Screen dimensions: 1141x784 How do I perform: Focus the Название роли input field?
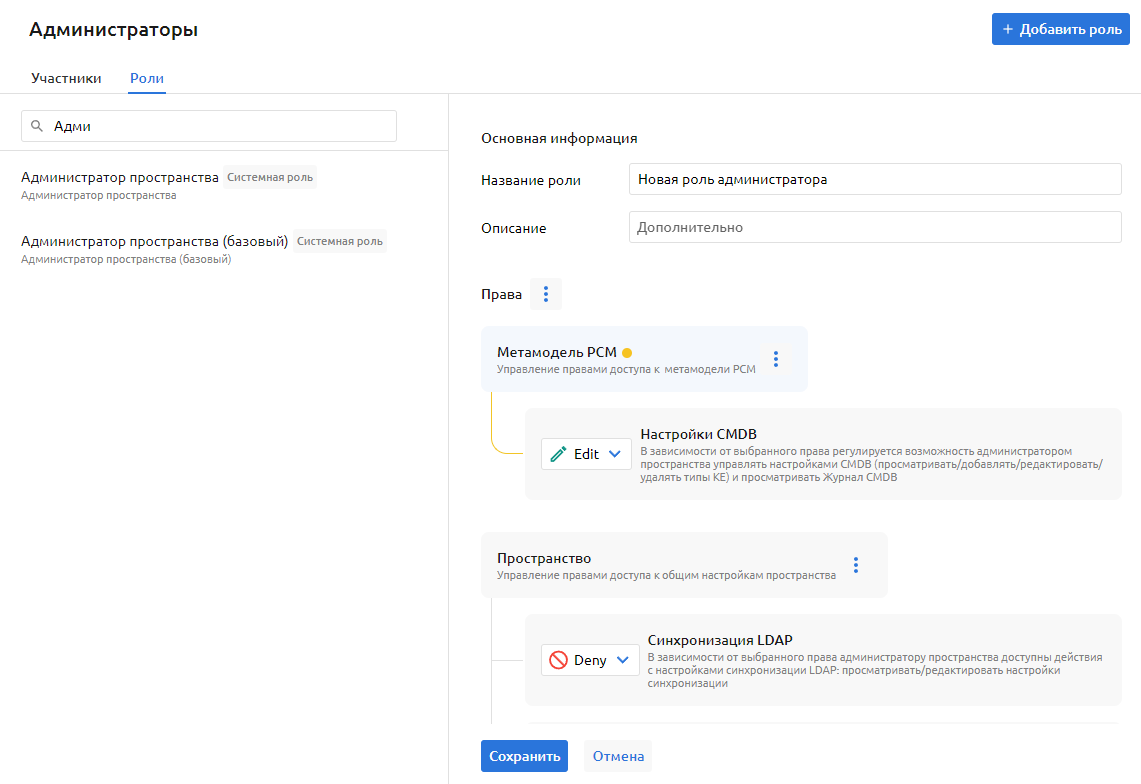[875, 180]
